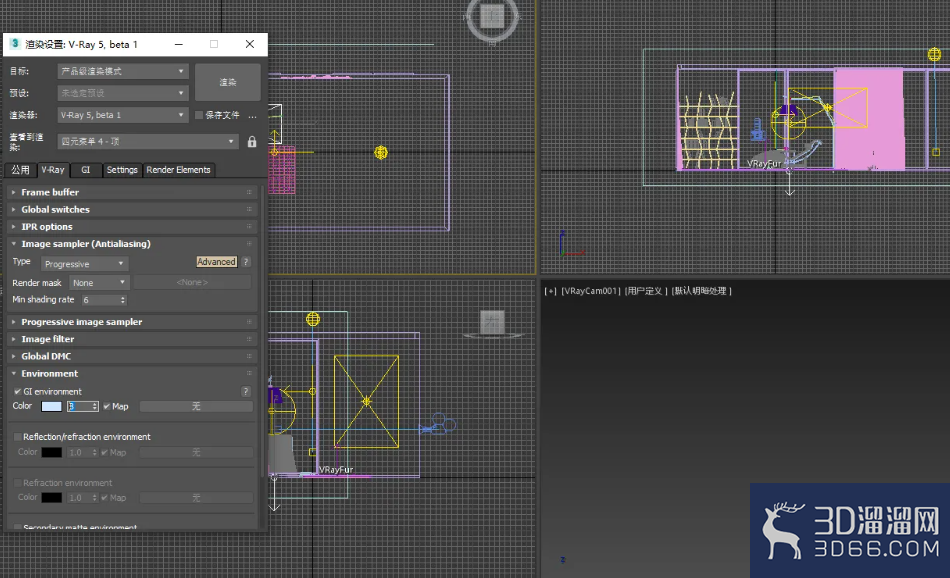
Task: Switch to the GI tab
Action: [85, 170]
